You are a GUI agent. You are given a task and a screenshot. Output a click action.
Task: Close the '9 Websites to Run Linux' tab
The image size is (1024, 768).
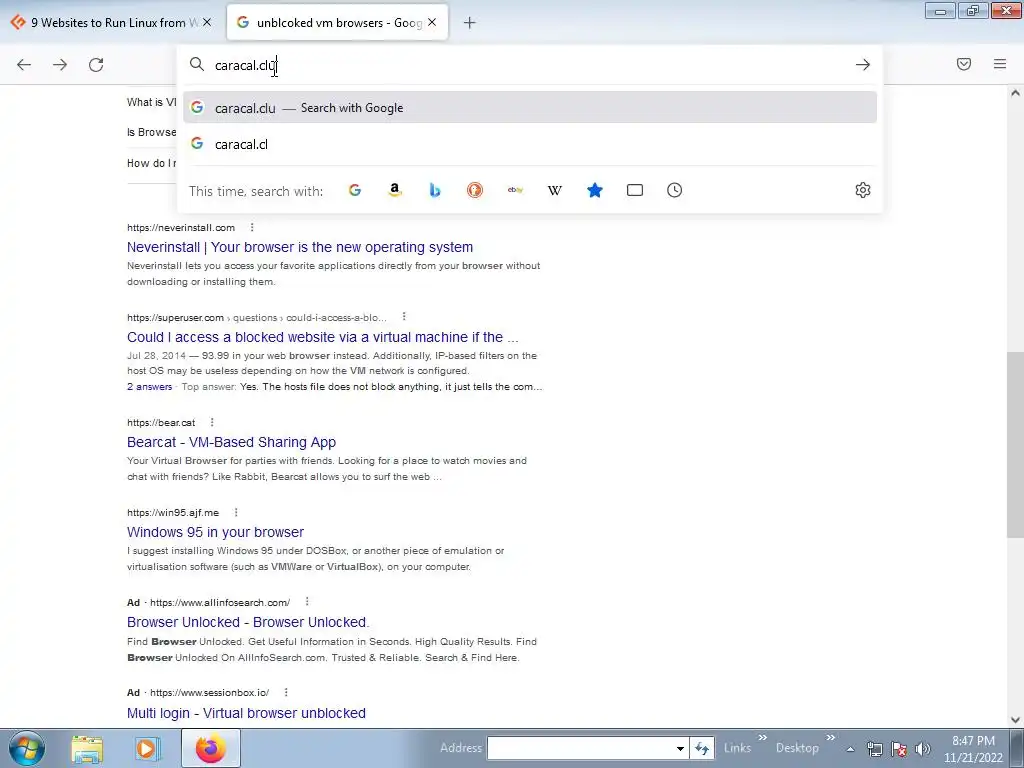(207, 22)
